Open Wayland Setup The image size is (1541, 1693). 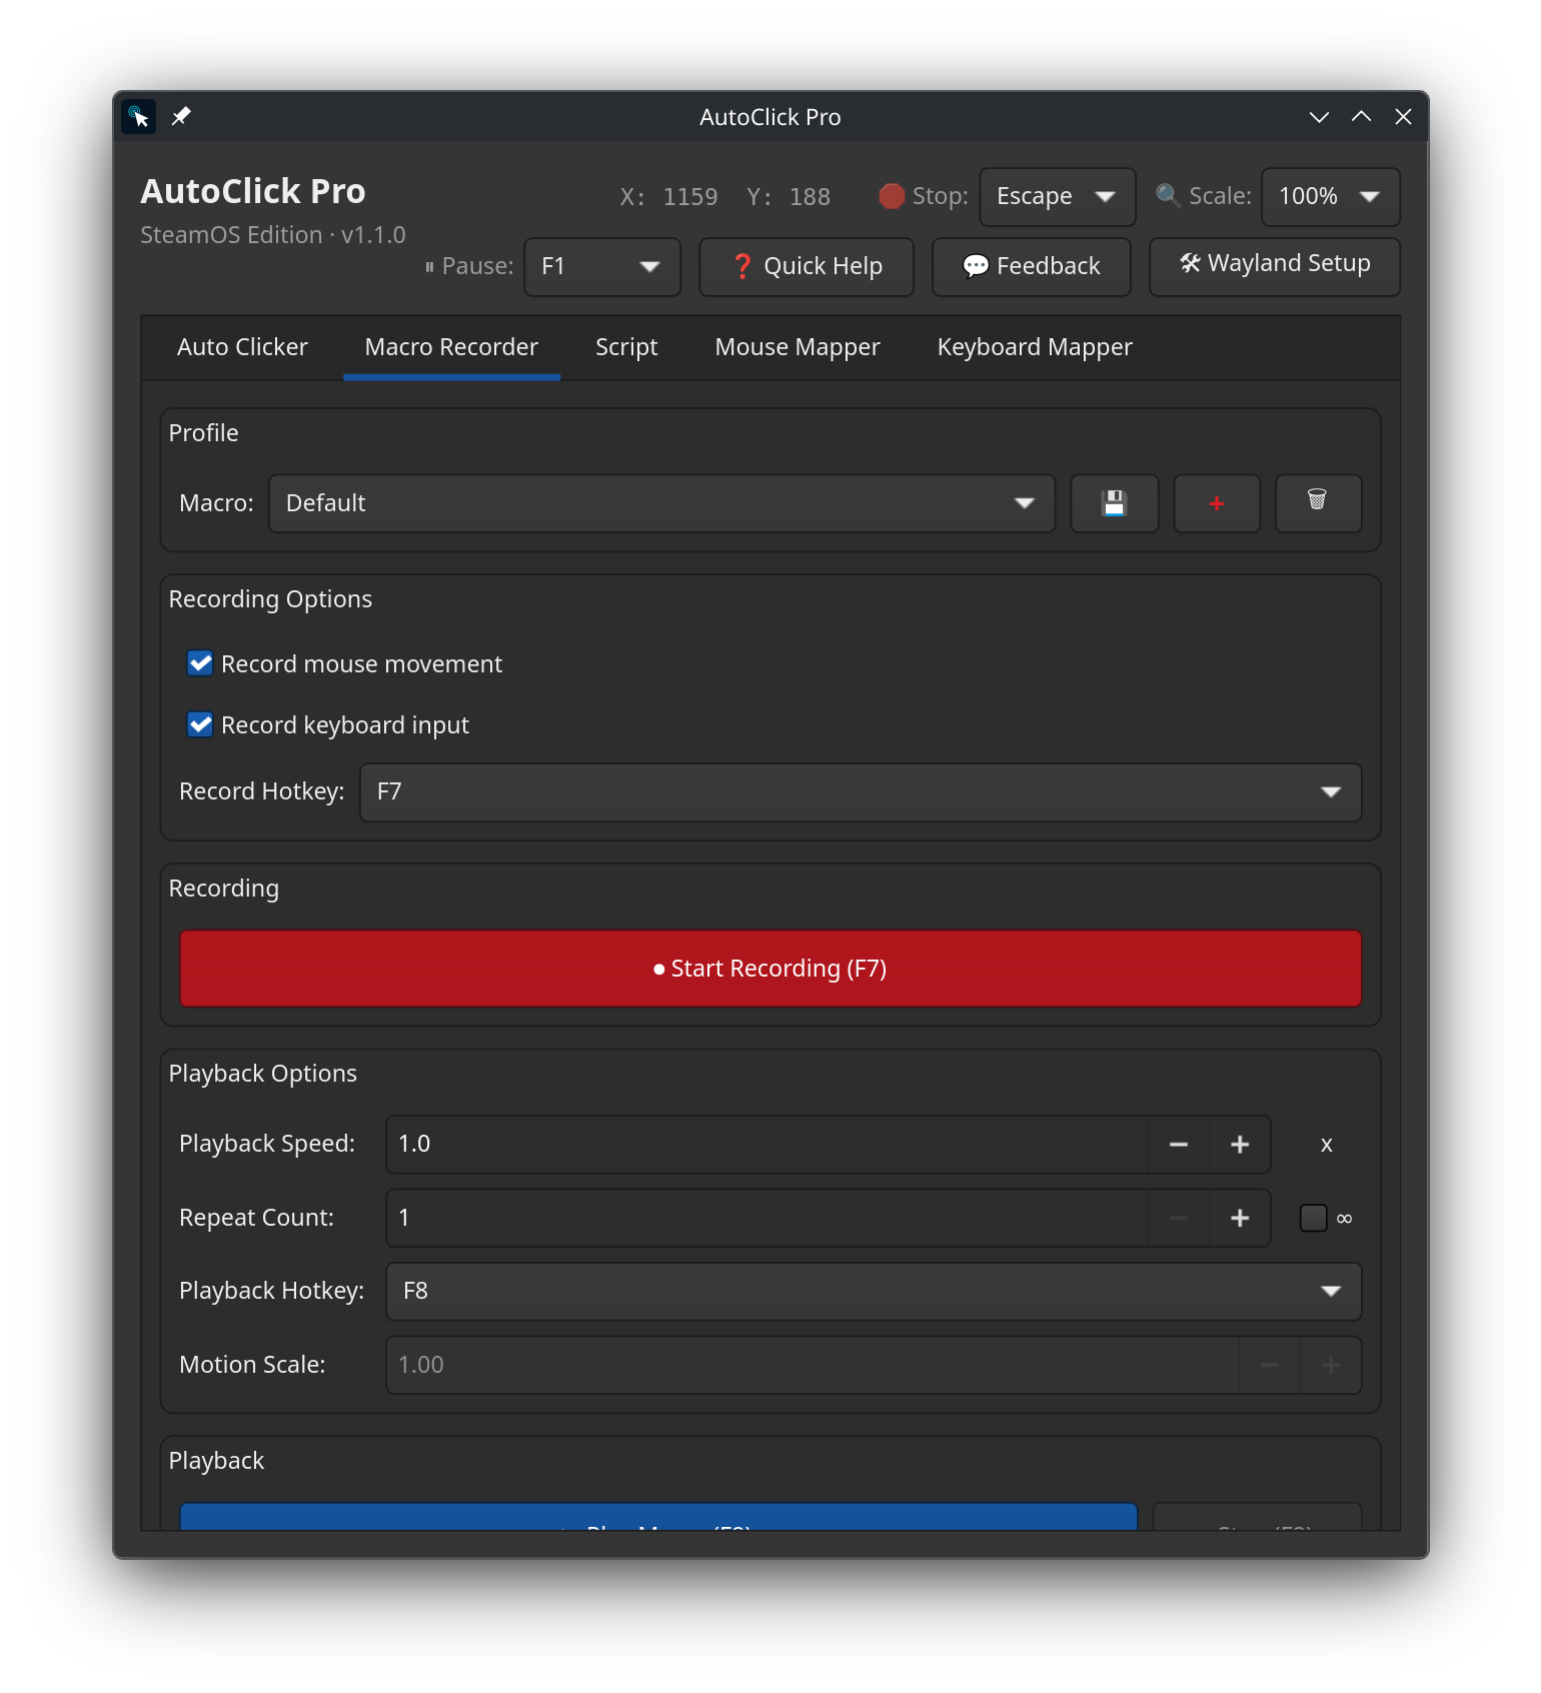point(1274,267)
